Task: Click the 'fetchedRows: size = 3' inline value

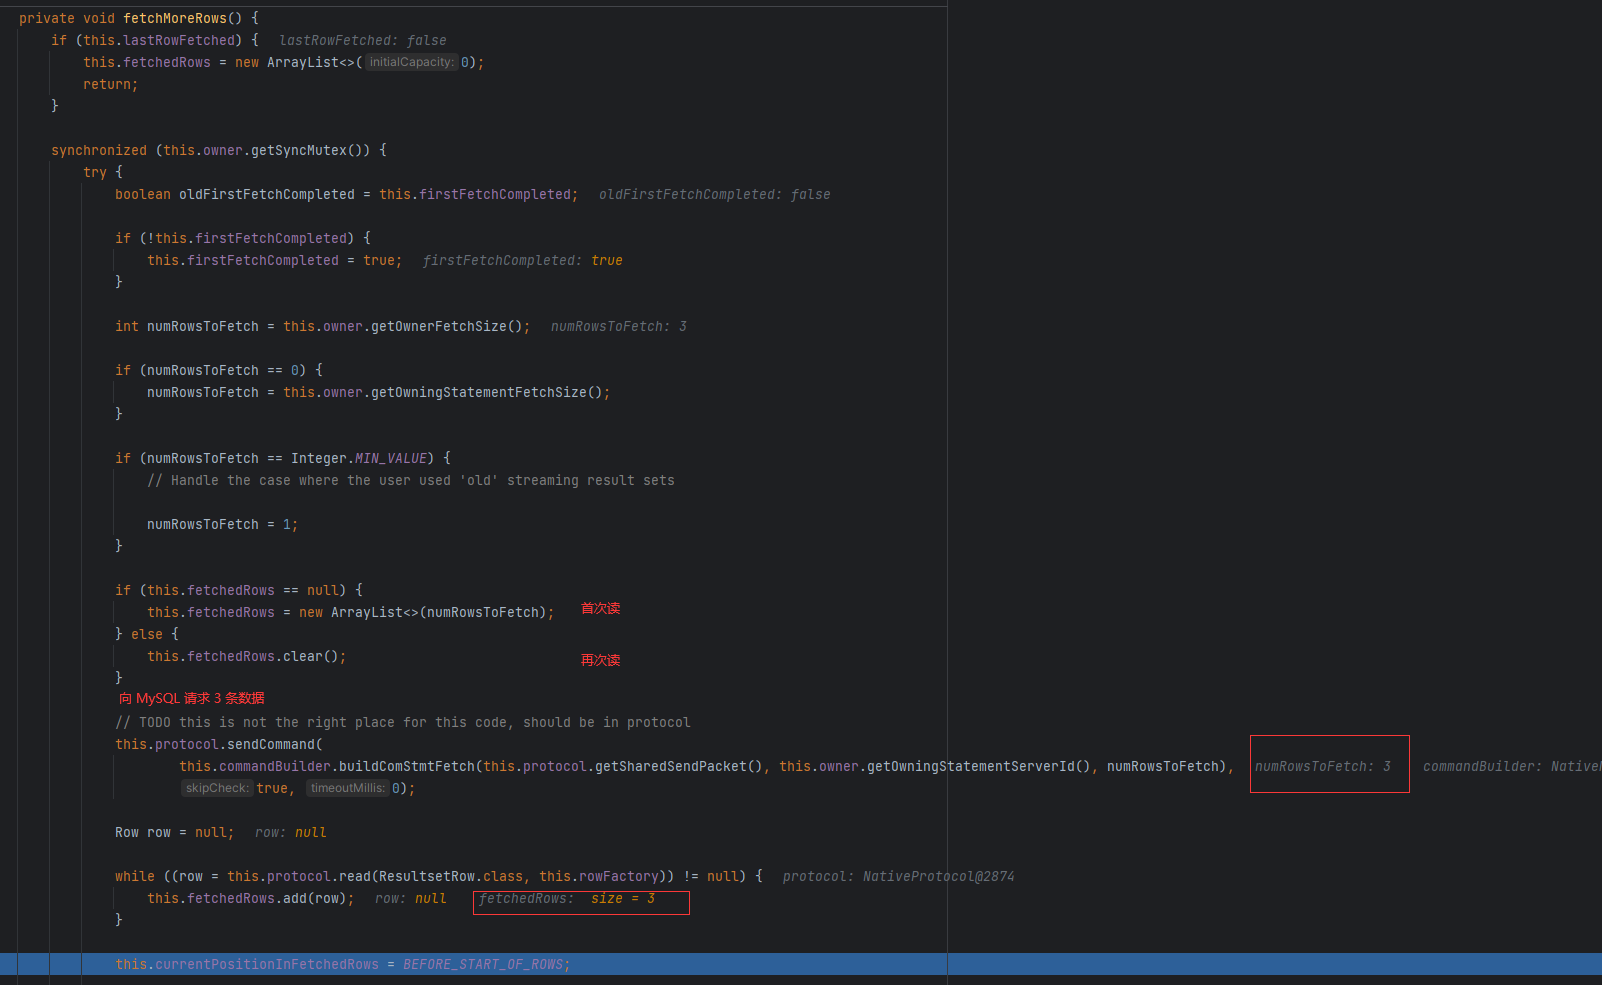Action: point(567,898)
